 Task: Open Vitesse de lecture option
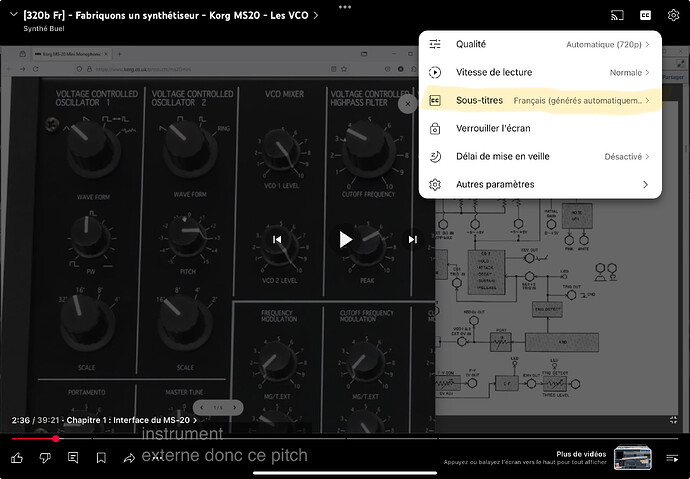540,72
